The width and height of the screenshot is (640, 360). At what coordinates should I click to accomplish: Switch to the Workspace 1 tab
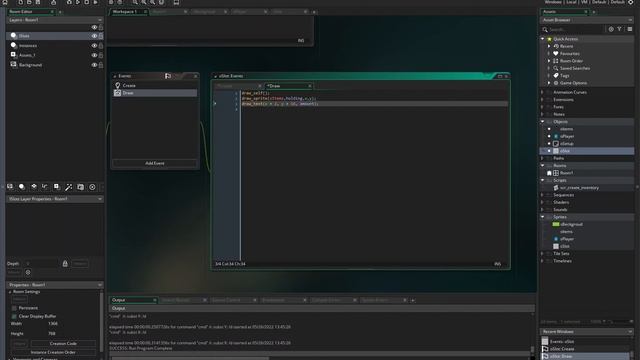click(x=129, y=12)
